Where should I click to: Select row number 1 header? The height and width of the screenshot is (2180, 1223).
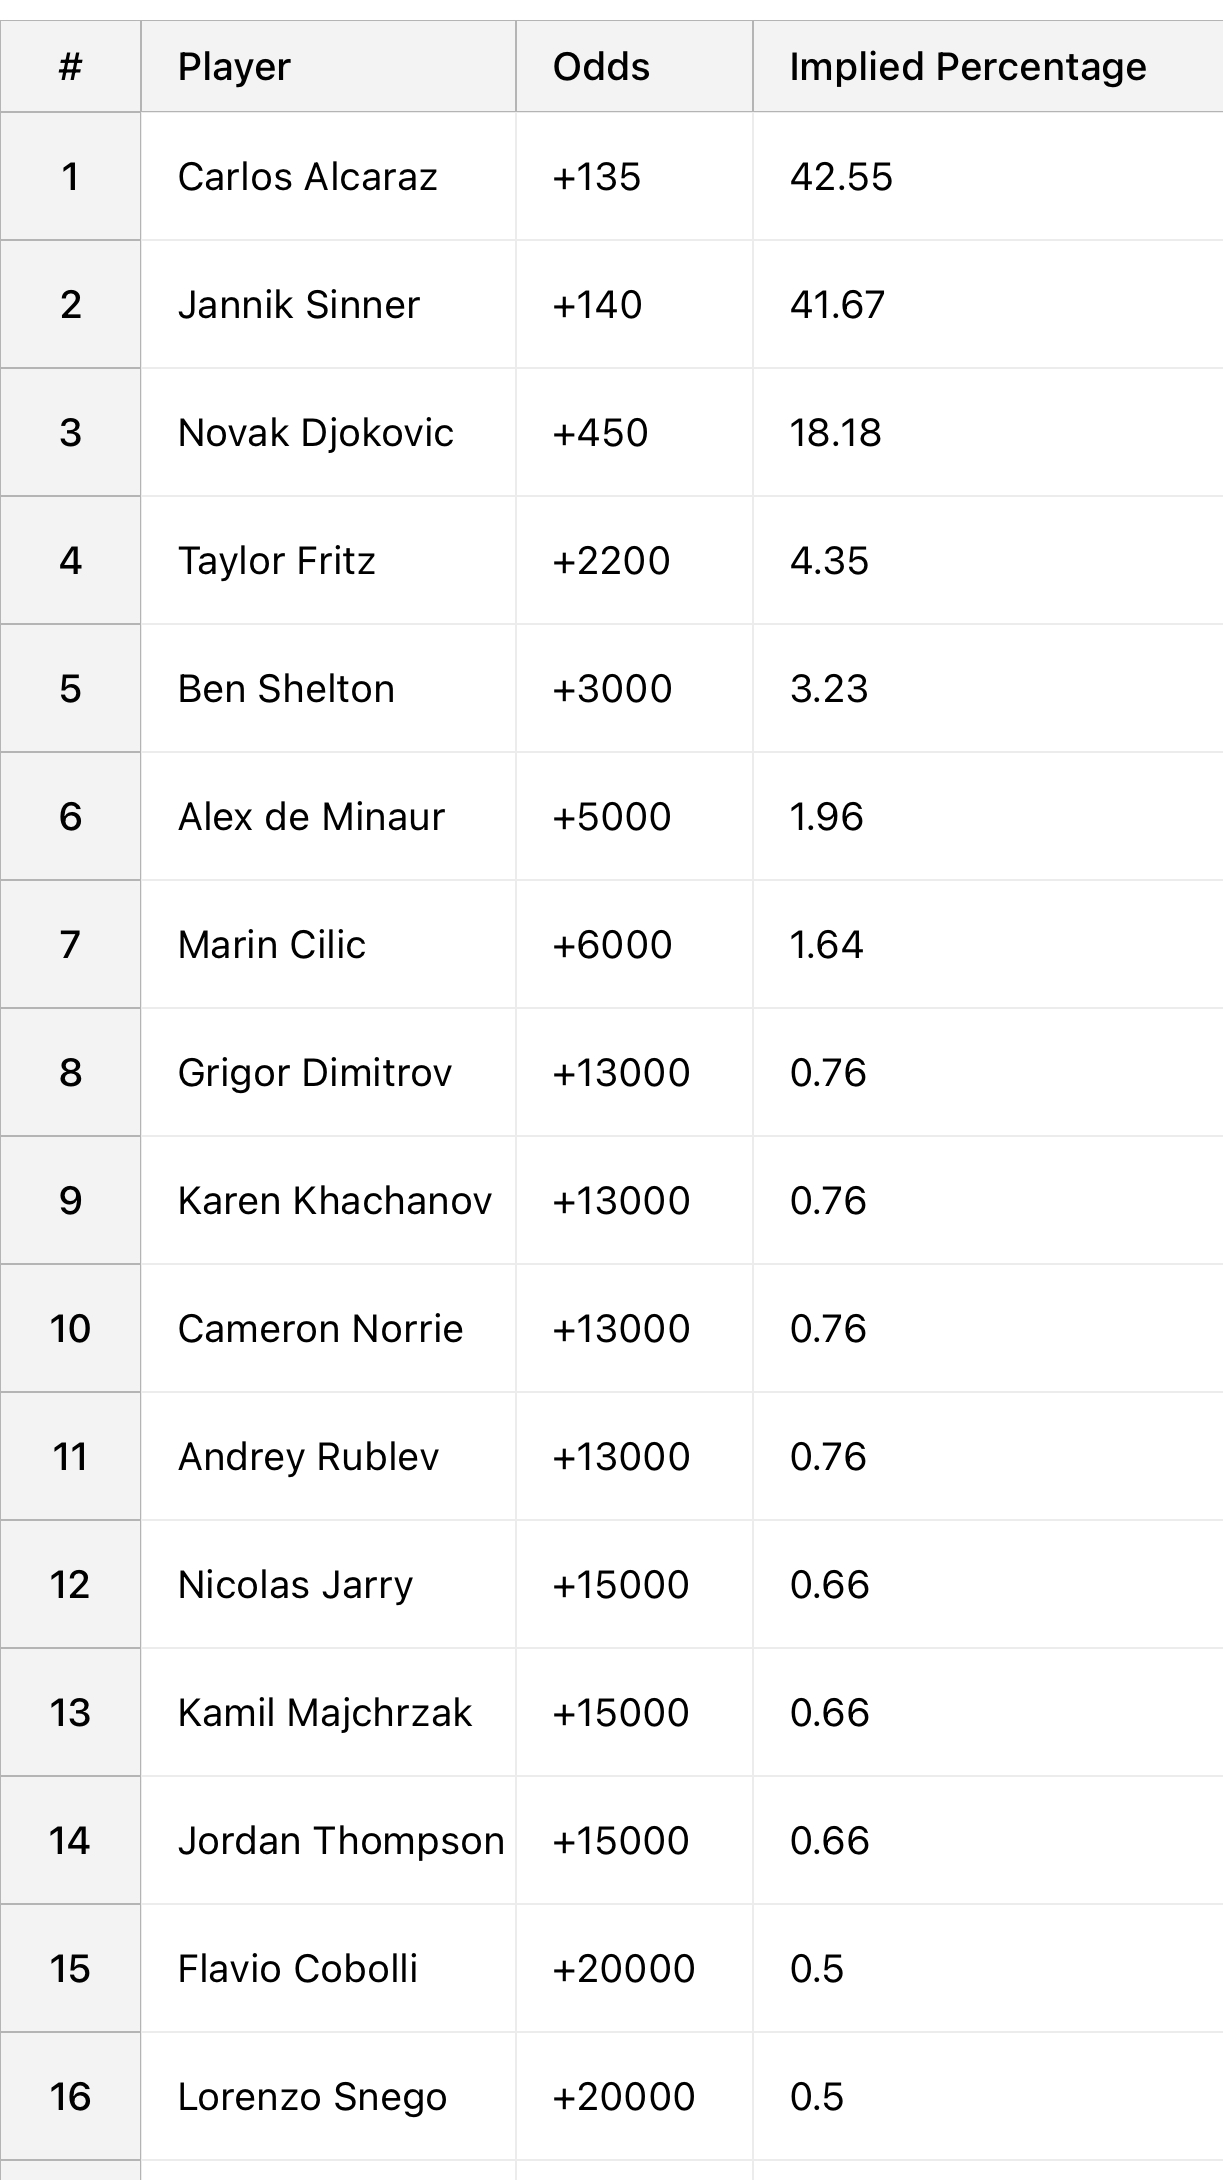(x=70, y=176)
